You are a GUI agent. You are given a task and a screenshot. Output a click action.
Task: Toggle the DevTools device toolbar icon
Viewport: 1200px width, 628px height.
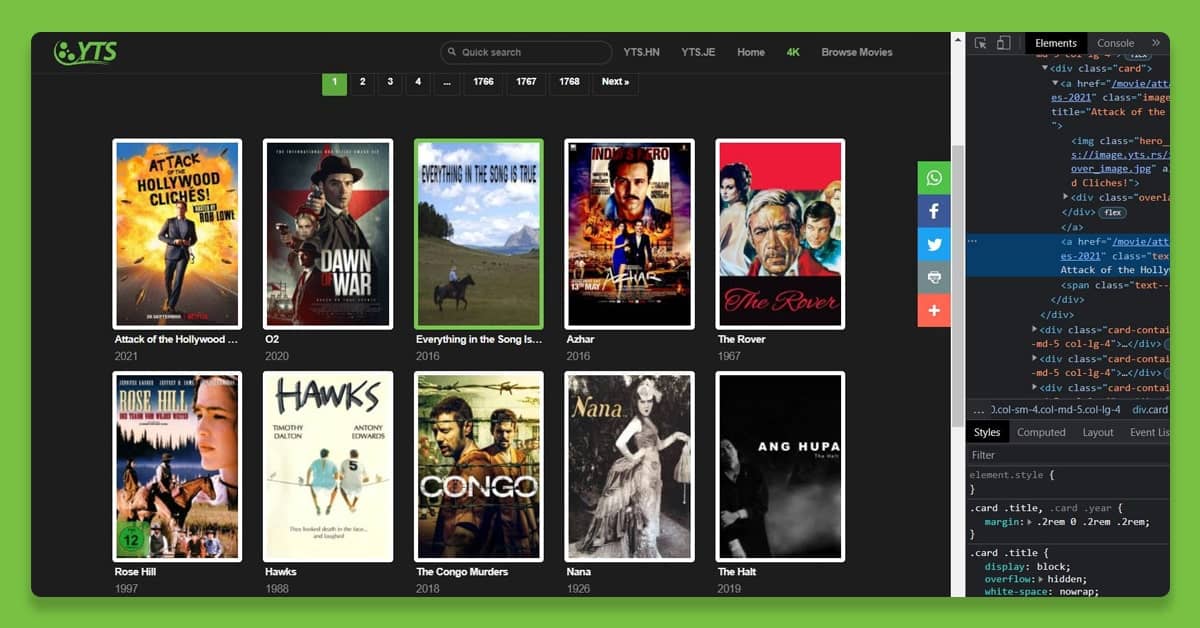pos(1003,43)
